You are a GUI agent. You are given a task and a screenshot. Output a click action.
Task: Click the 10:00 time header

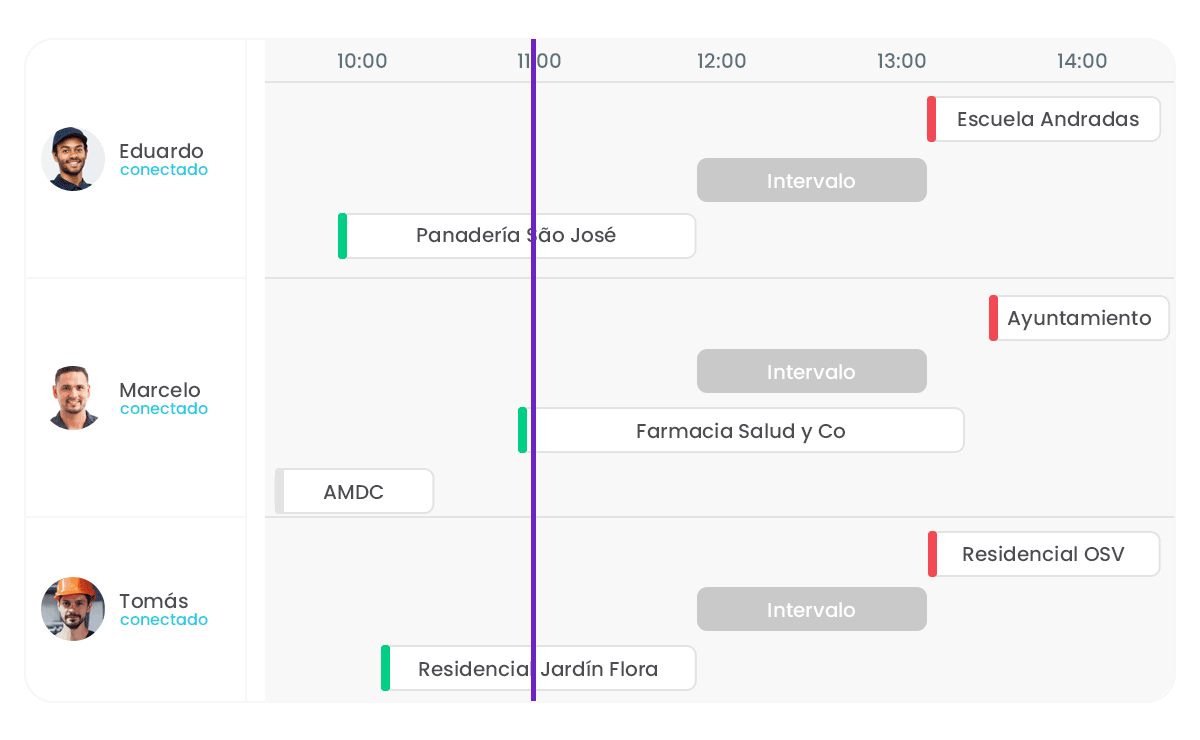(362, 61)
